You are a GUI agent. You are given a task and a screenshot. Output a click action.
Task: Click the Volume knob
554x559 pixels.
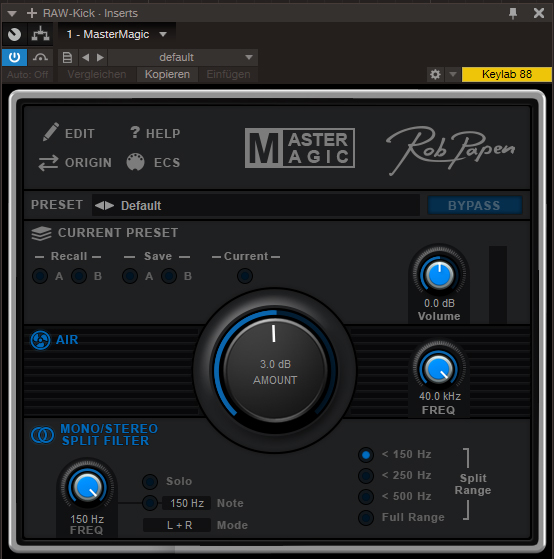pyautogui.click(x=439, y=275)
